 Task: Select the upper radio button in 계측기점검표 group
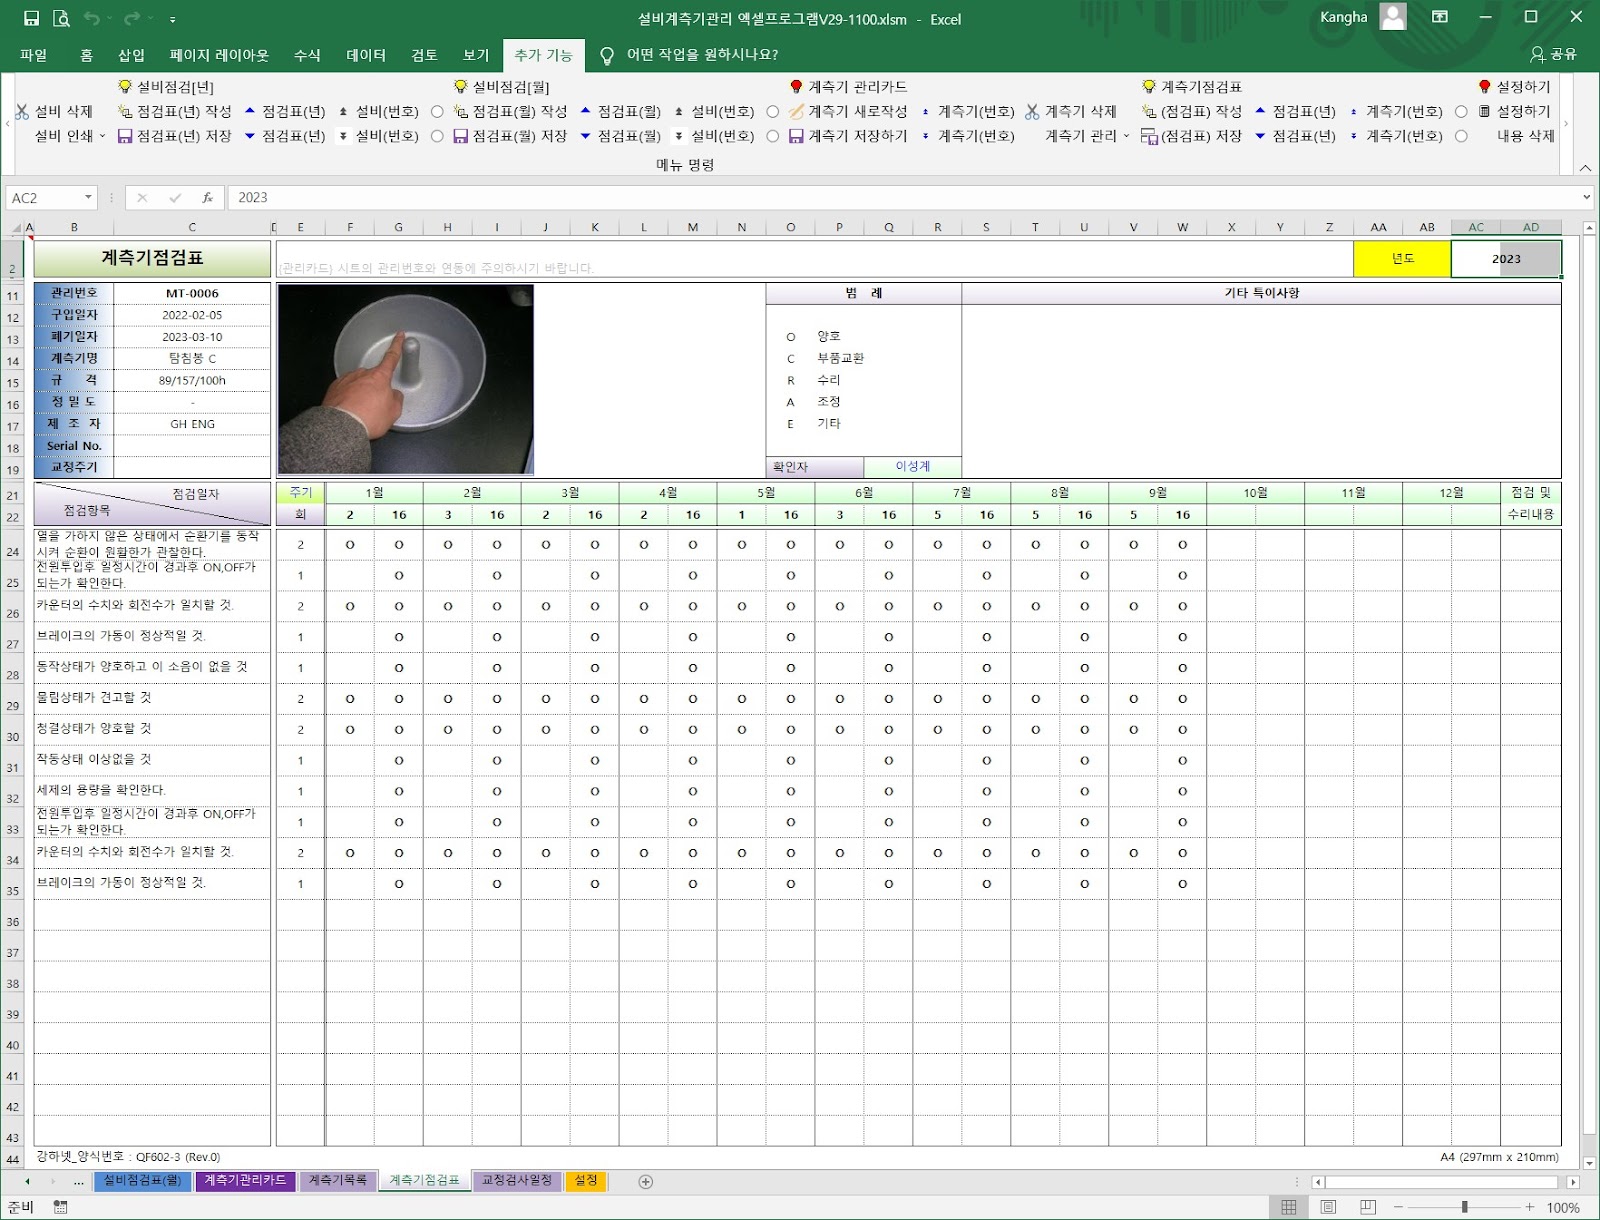pos(1461,112)
